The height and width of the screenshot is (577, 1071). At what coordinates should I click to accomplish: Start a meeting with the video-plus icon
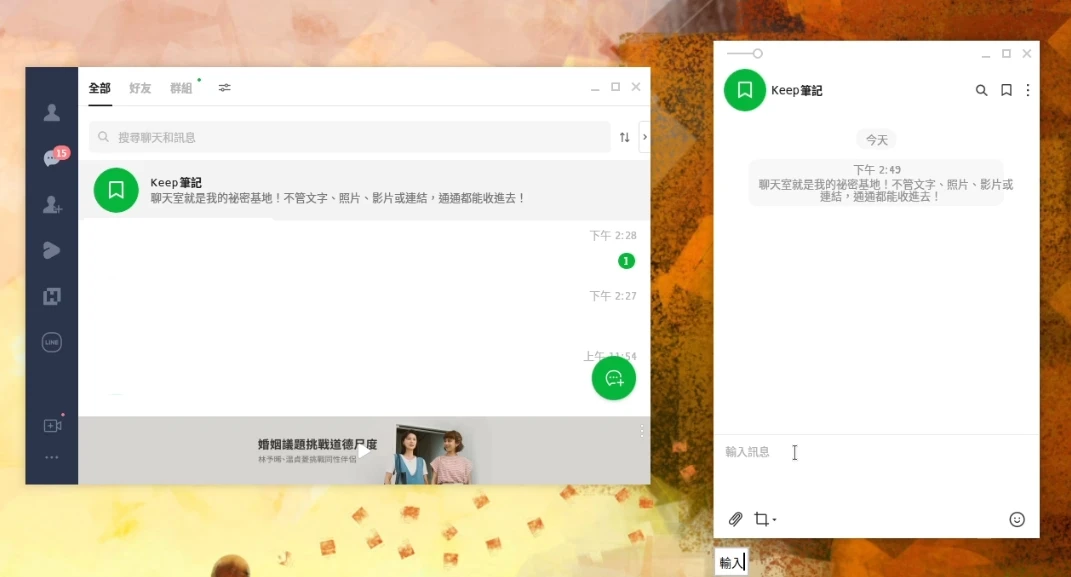(53, 425)
